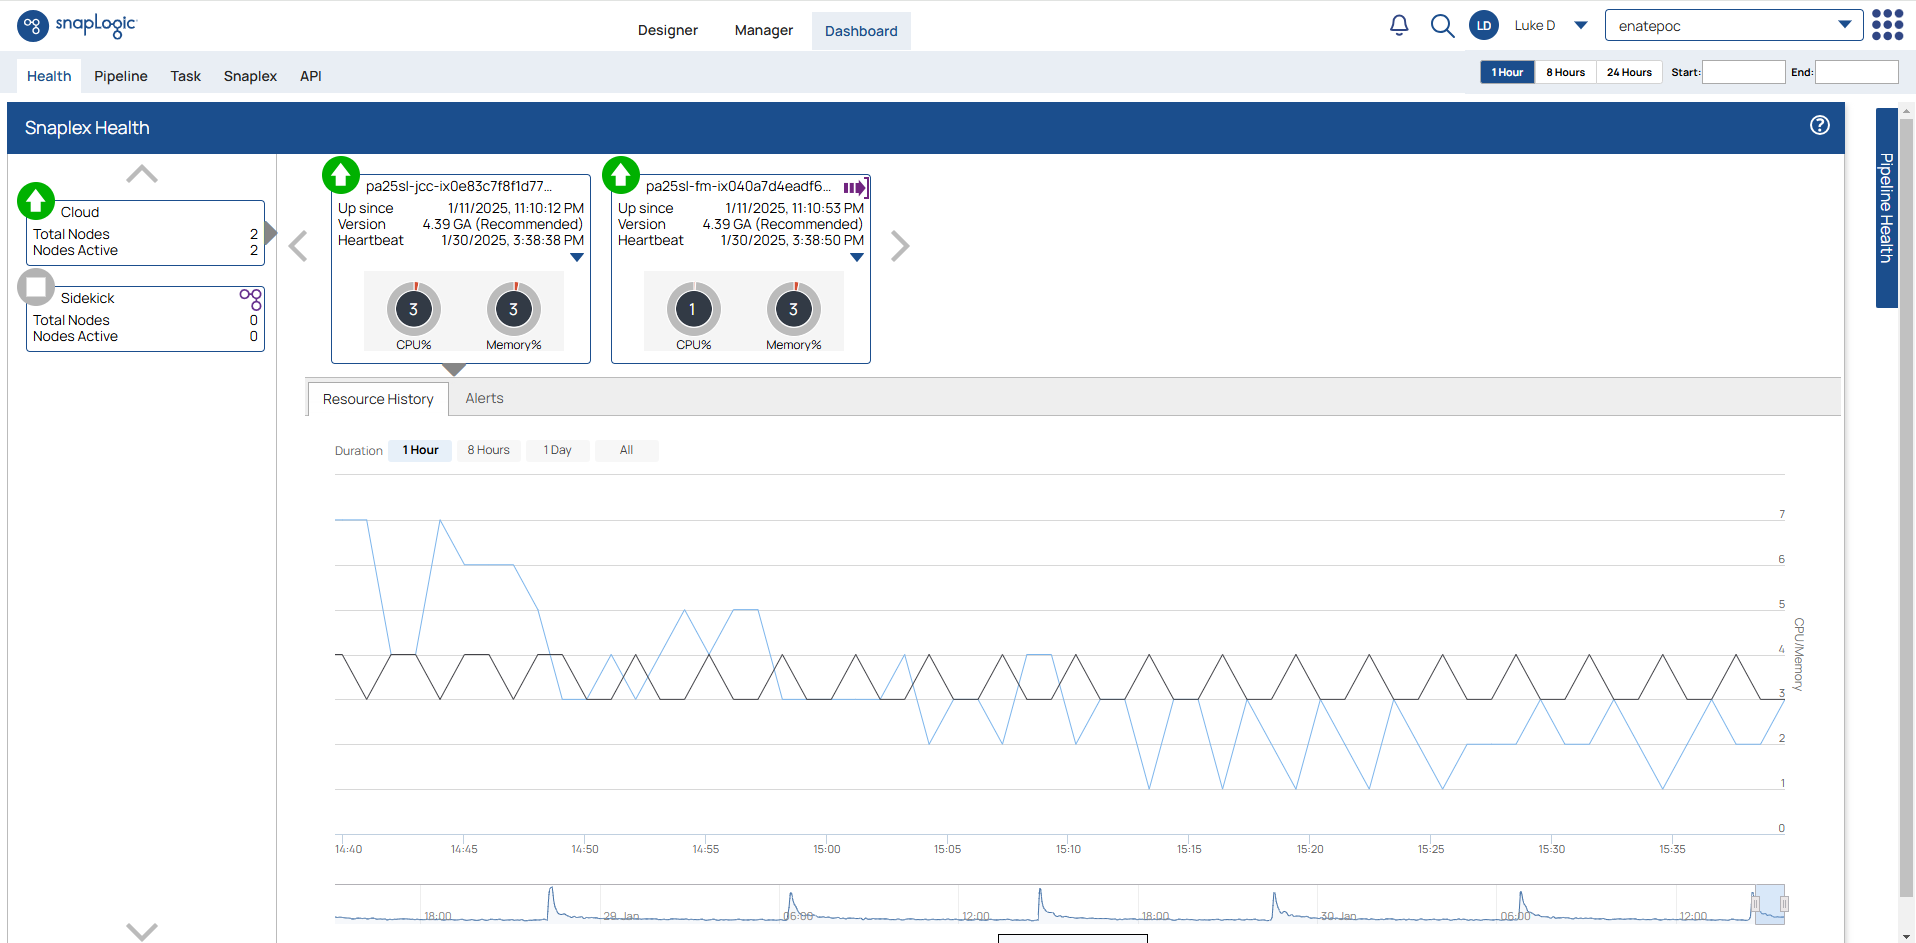
Task: Click the search magnifier icon
Action: (1442, 26)
